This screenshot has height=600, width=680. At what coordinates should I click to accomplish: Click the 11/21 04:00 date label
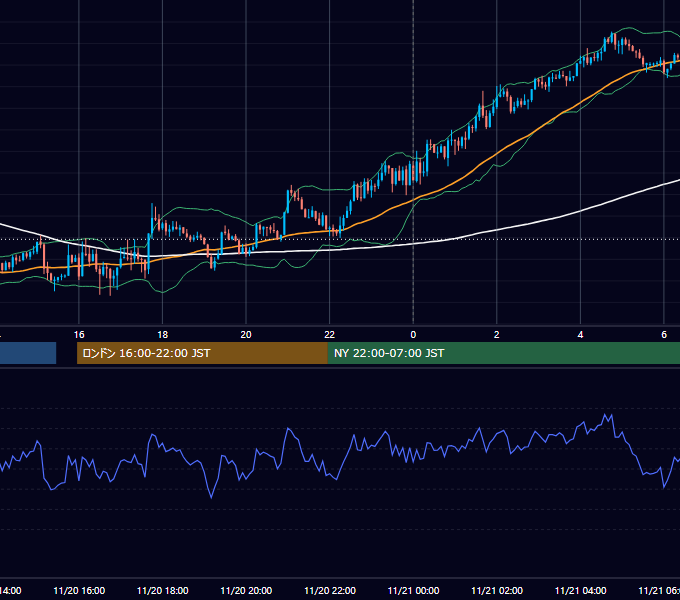point(581,591)
